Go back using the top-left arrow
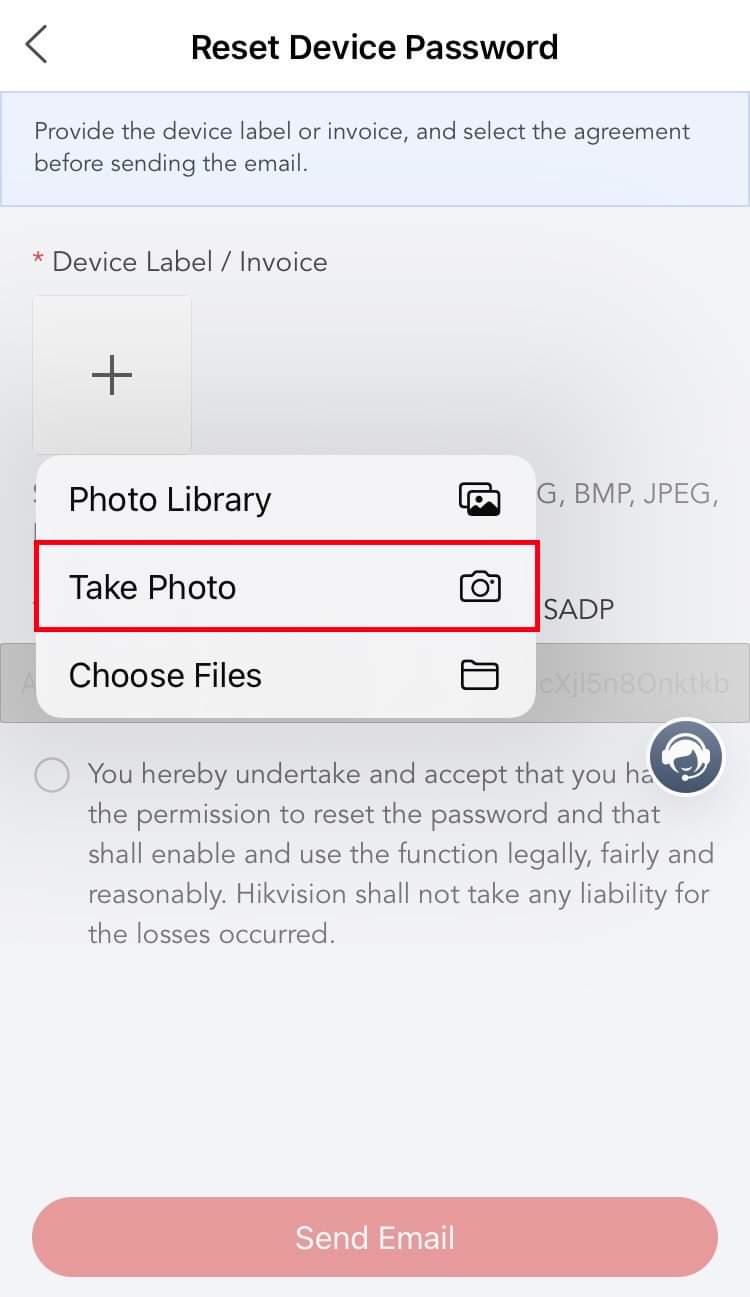This screenshot has width=750, height=1297. click(x=37, y=46)
